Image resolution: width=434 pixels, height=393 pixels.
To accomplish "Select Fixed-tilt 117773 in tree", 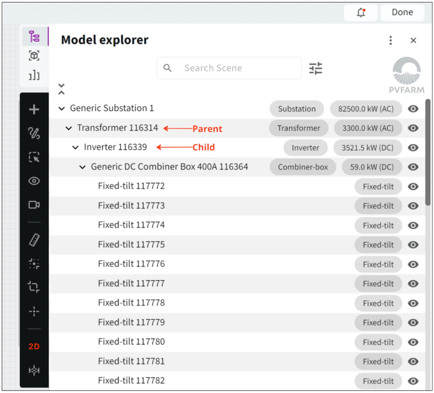I will (x=131, y=206).
